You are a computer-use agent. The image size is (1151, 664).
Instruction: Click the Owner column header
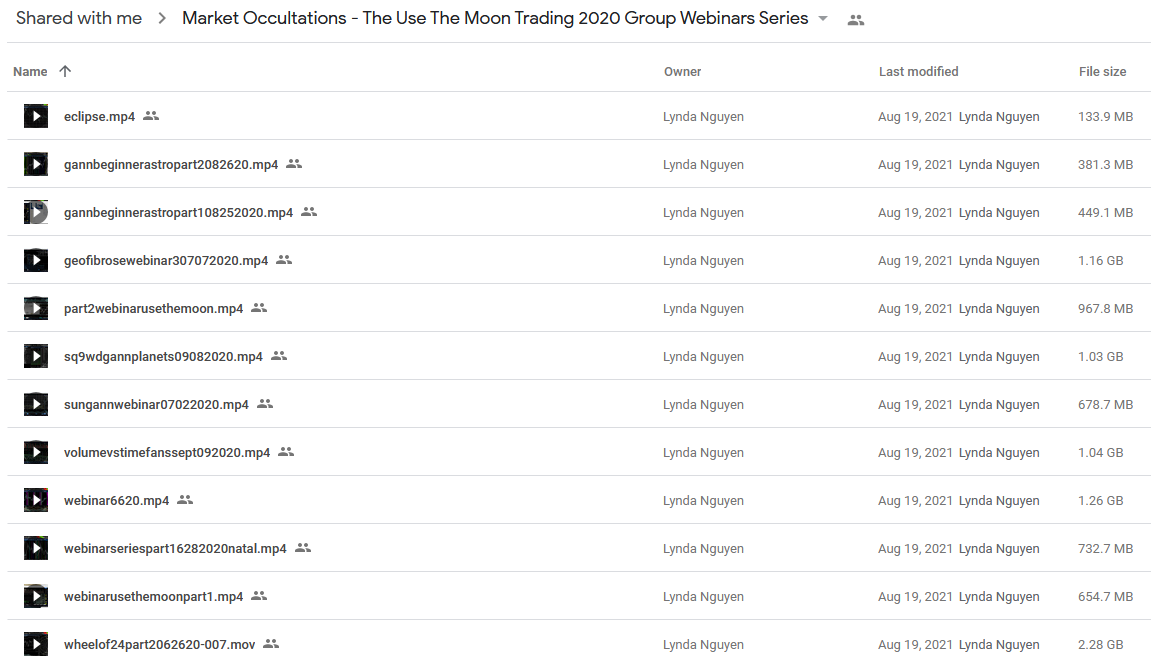[x=682, y=71]
